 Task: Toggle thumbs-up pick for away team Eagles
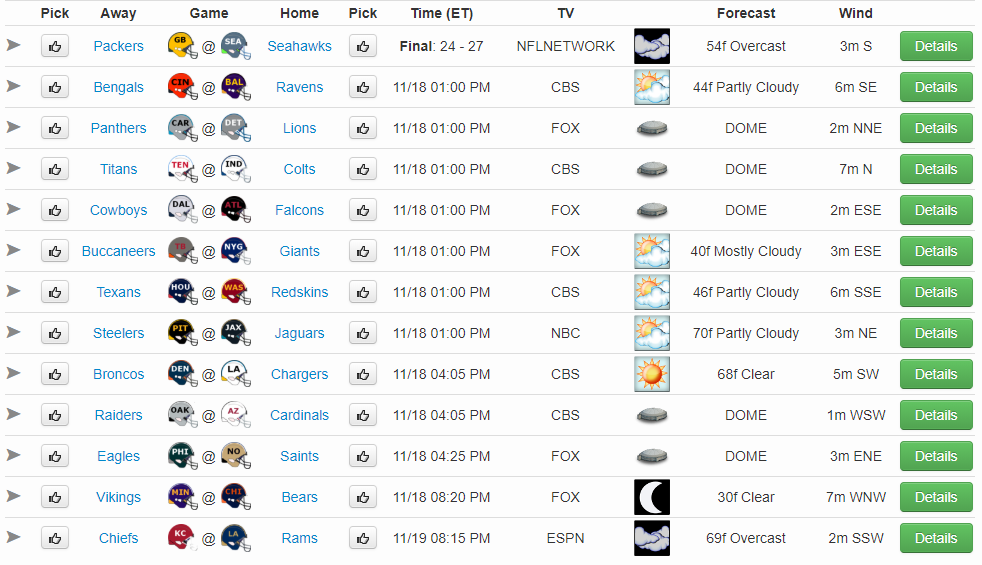(x=55, y=456)
